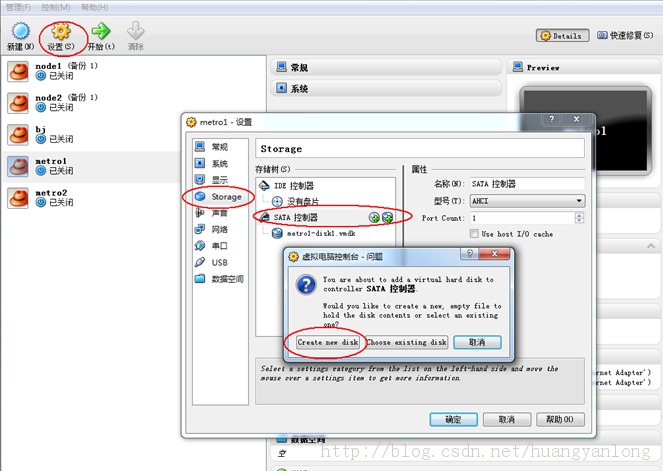
Task: Select metro1 in the VM list
Action: [93, 166]
